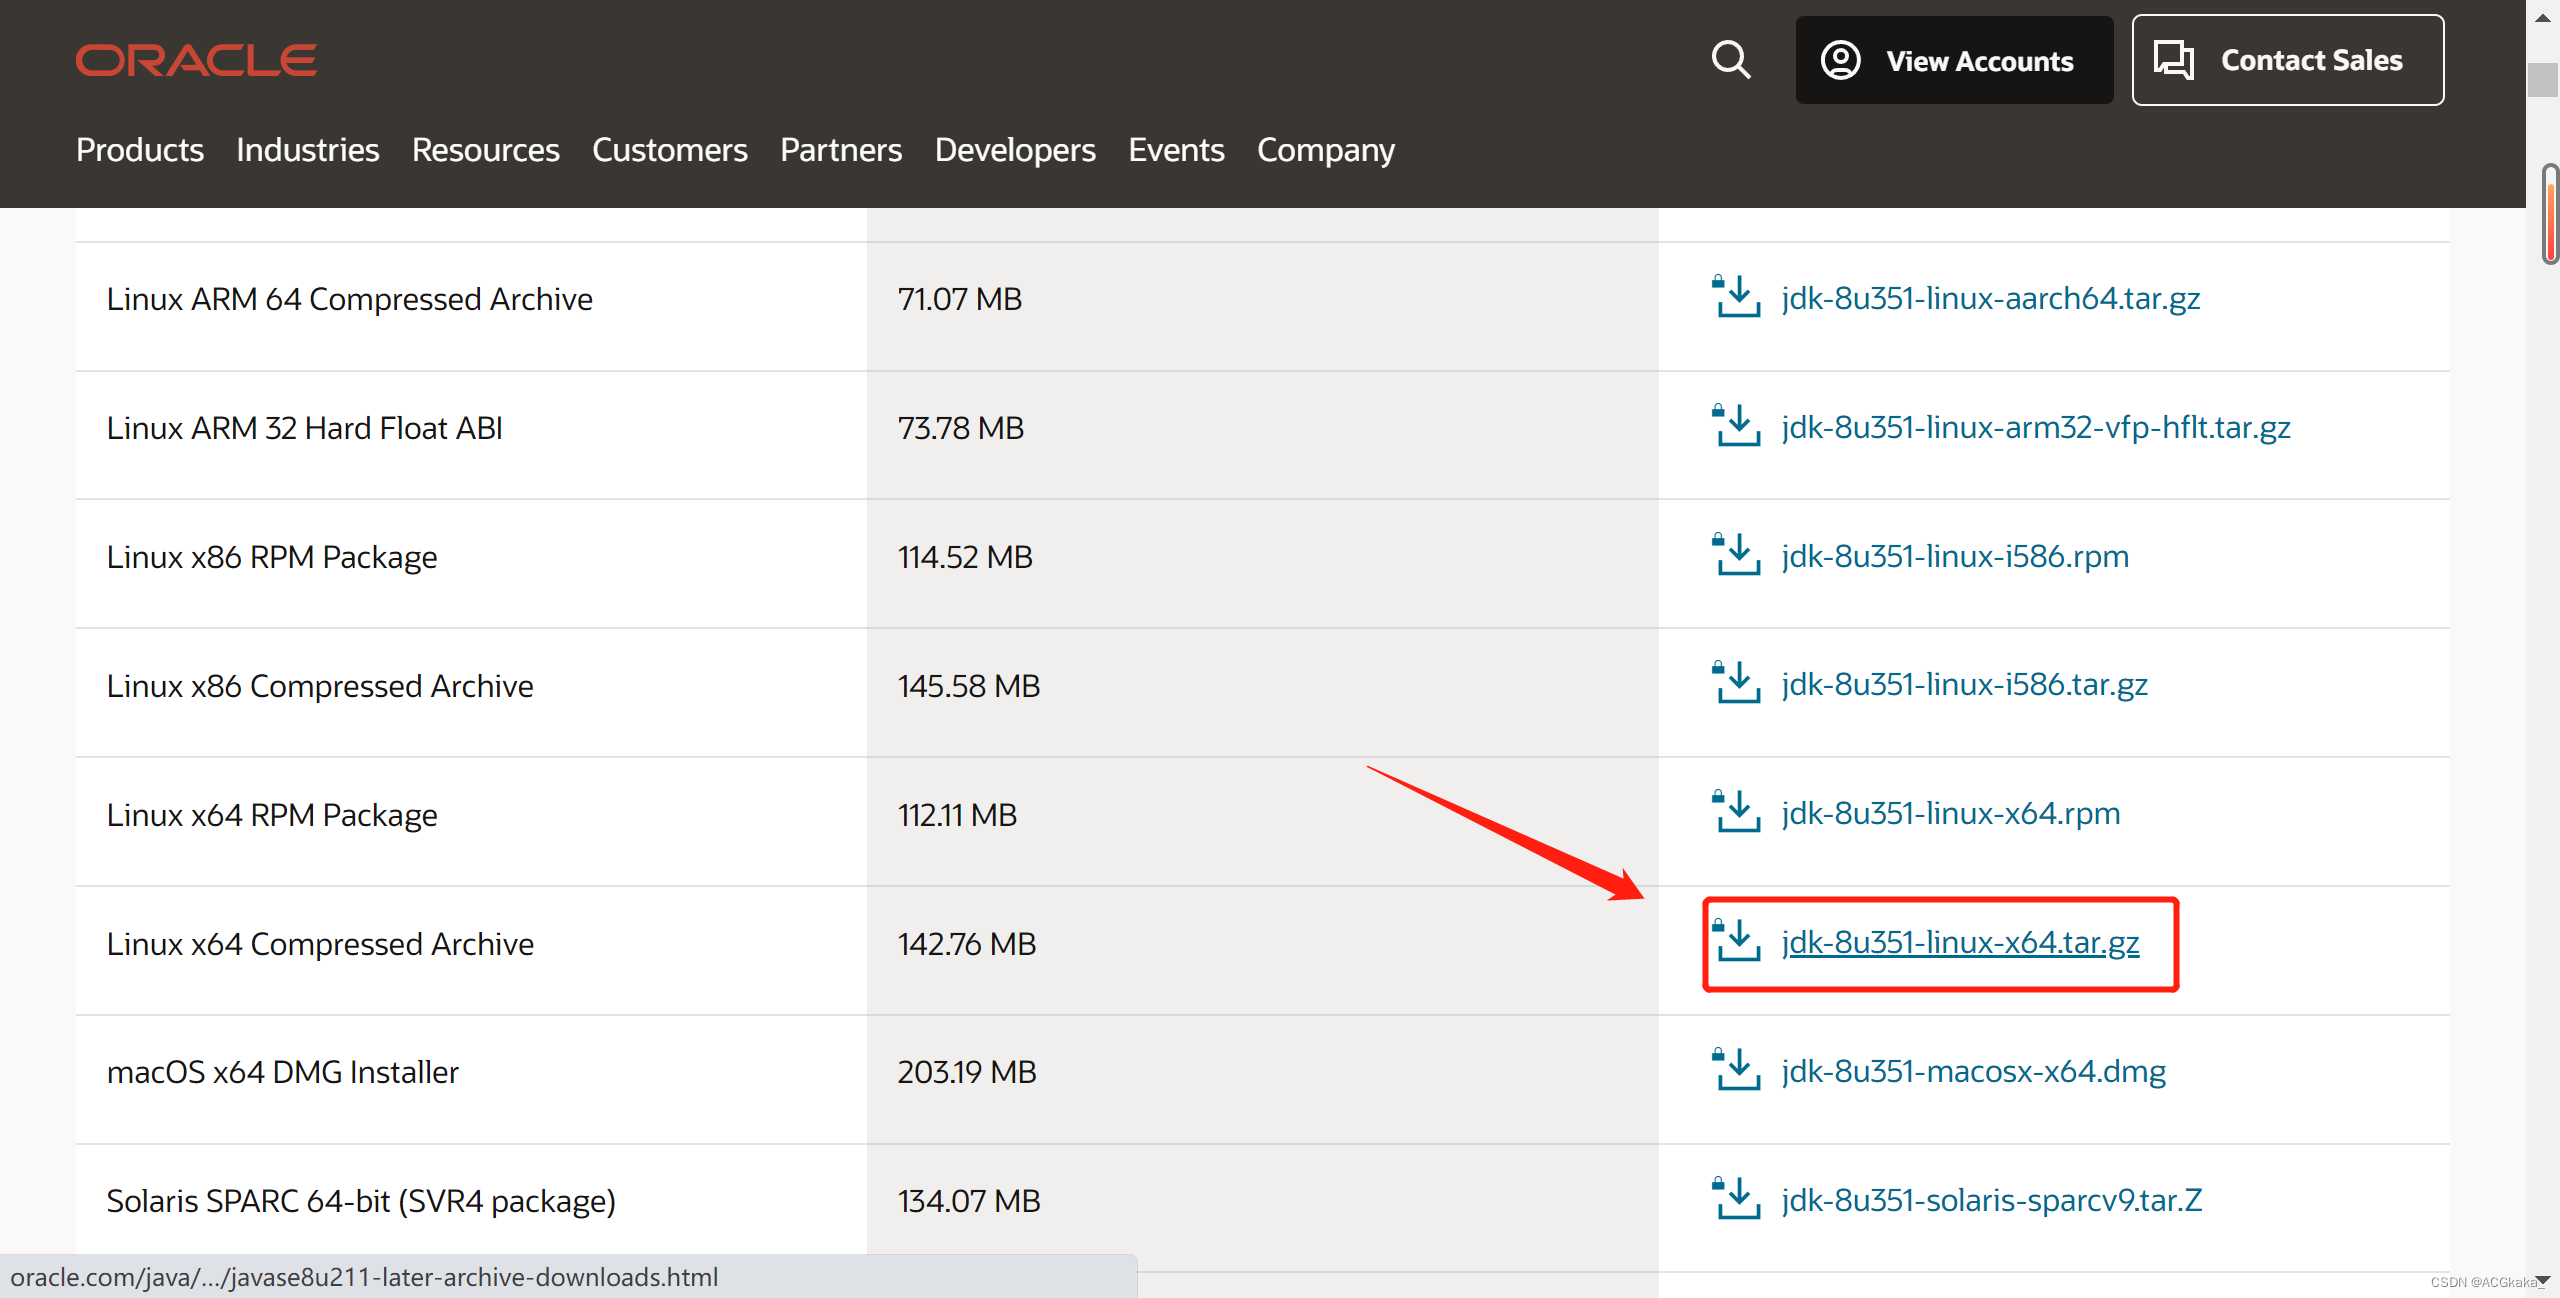Click download icon for jdk-8u351-linux-x64.rpm

[x=1736, y=812]
